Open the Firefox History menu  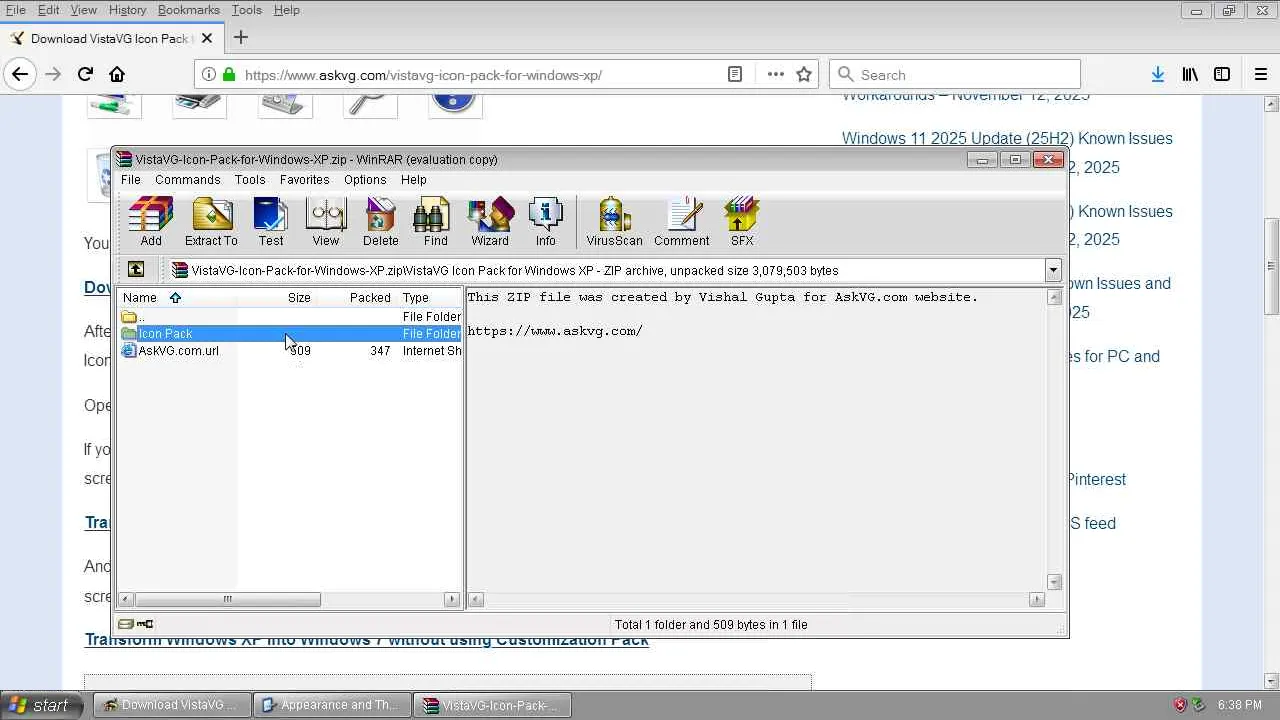pos(127,10)
